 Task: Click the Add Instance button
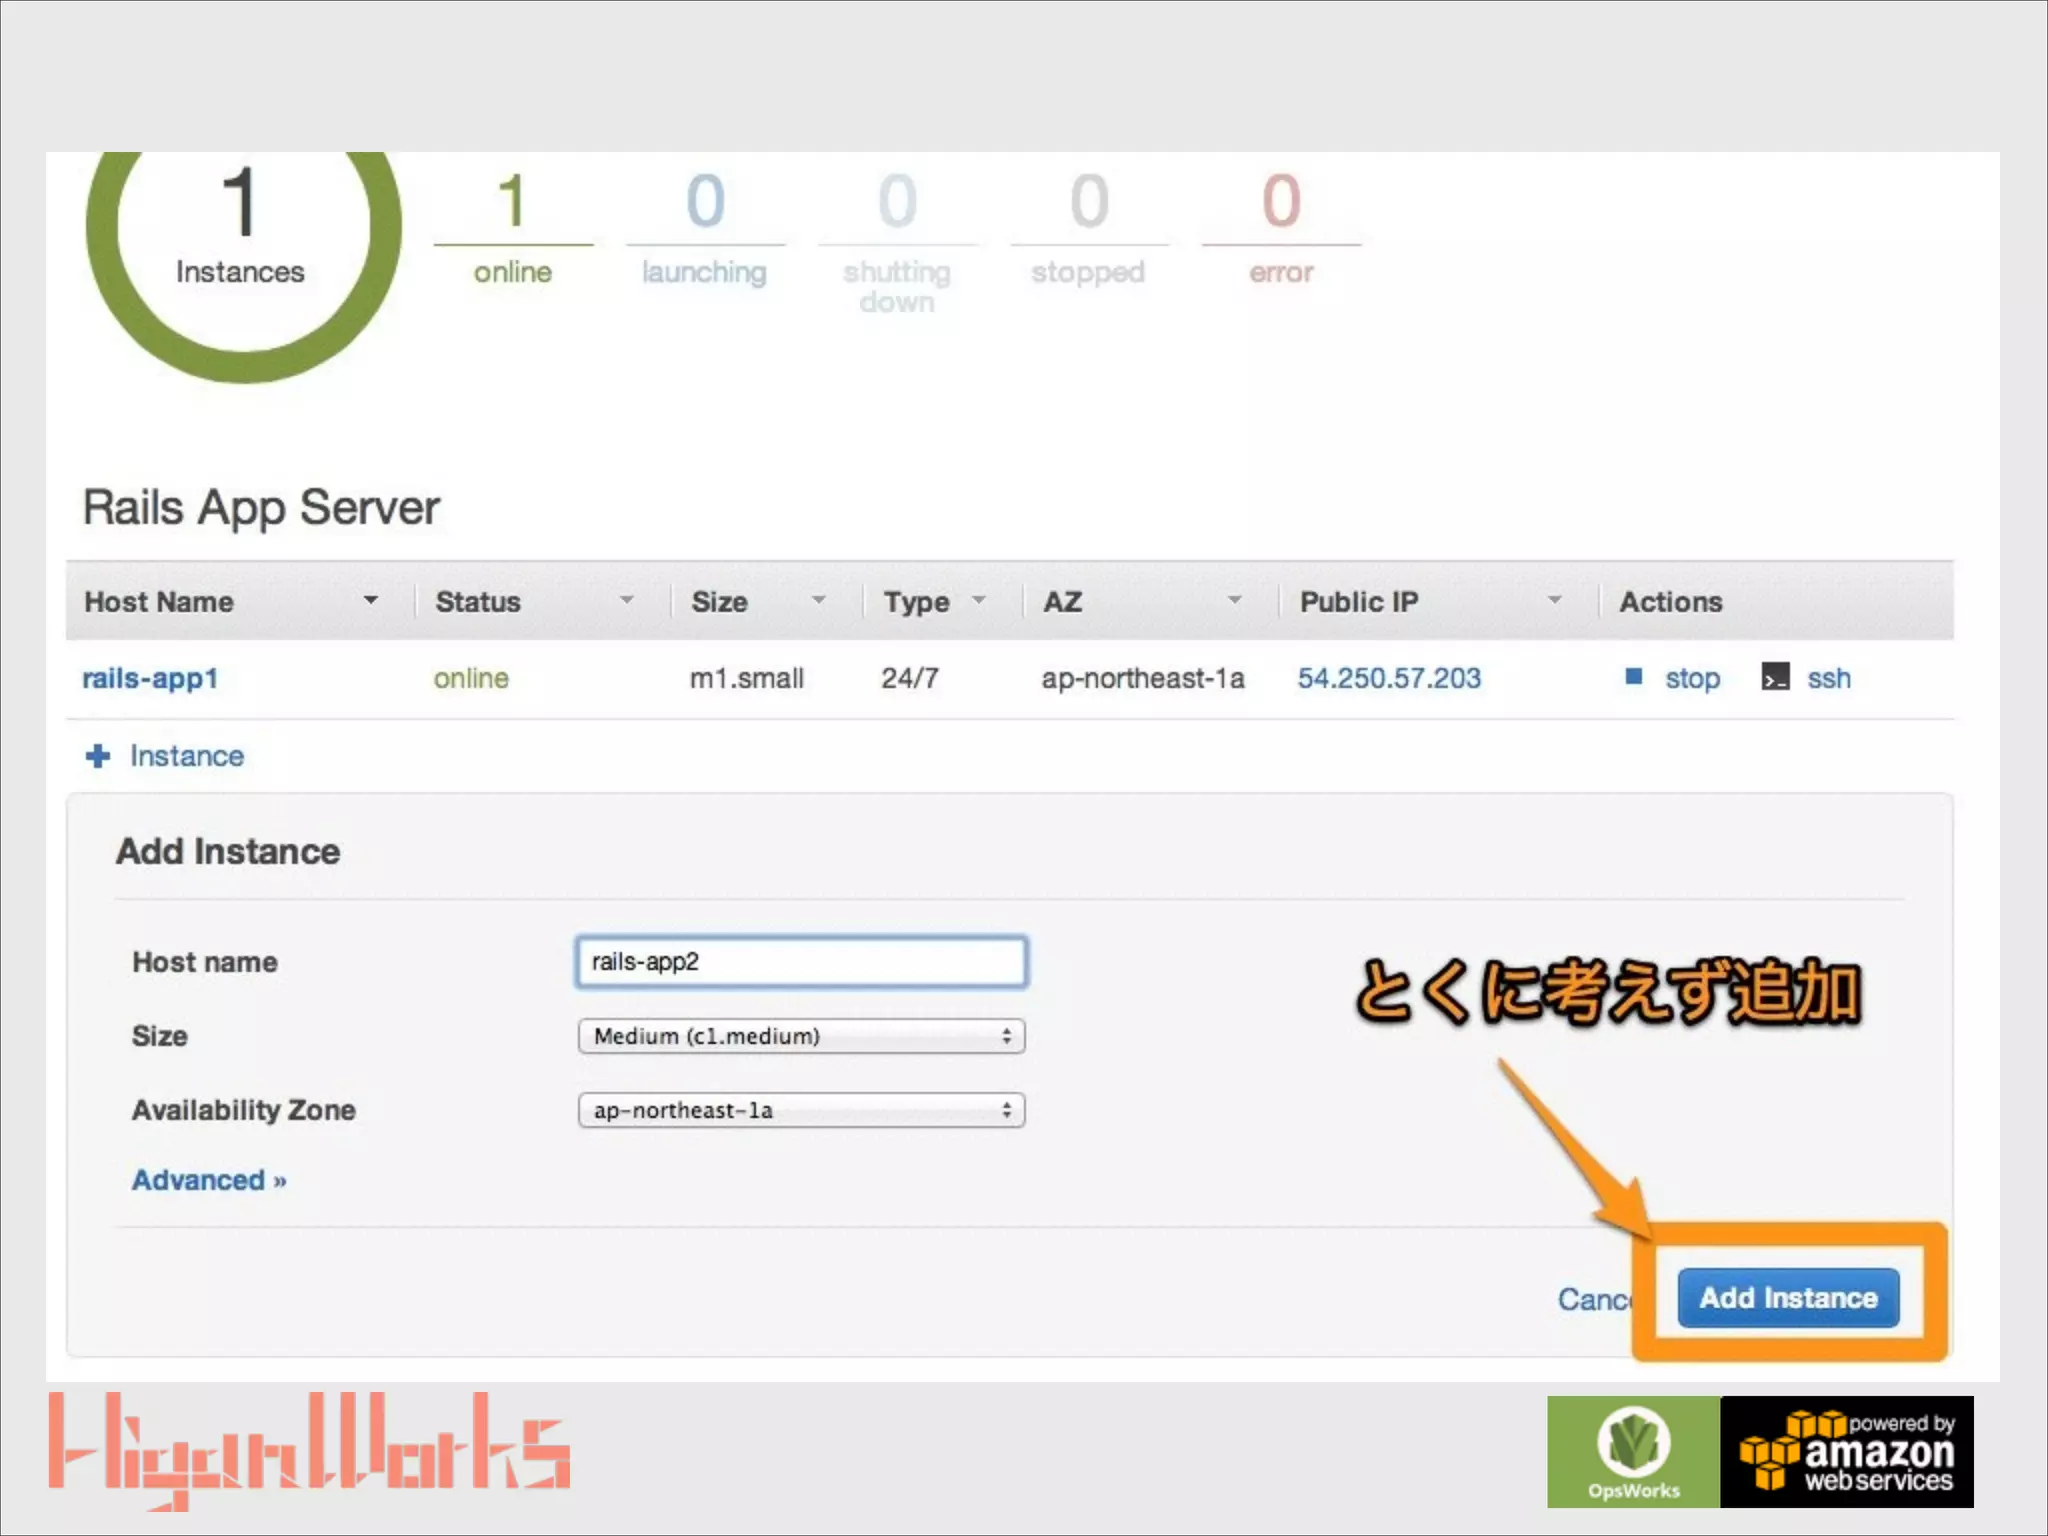point(1788,1298)
